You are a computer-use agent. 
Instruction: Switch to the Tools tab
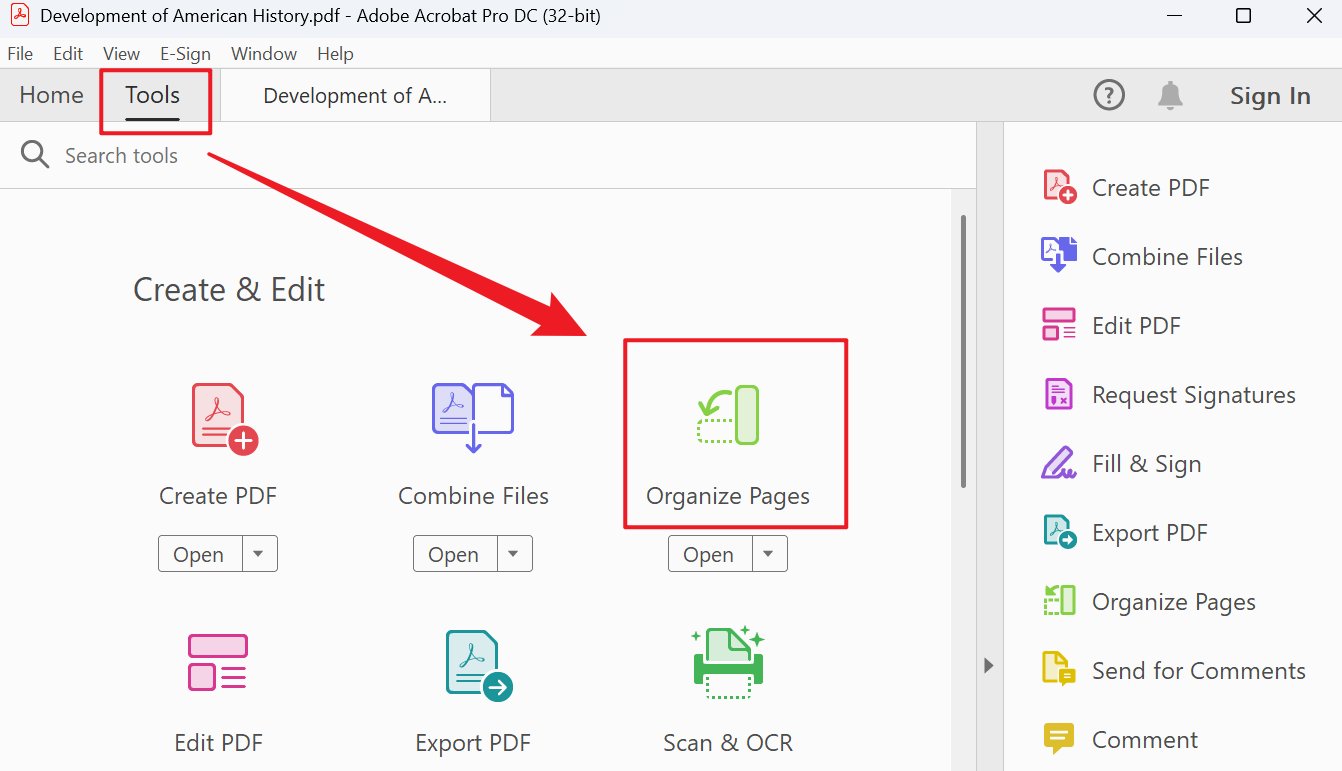[x=153, y=96]
